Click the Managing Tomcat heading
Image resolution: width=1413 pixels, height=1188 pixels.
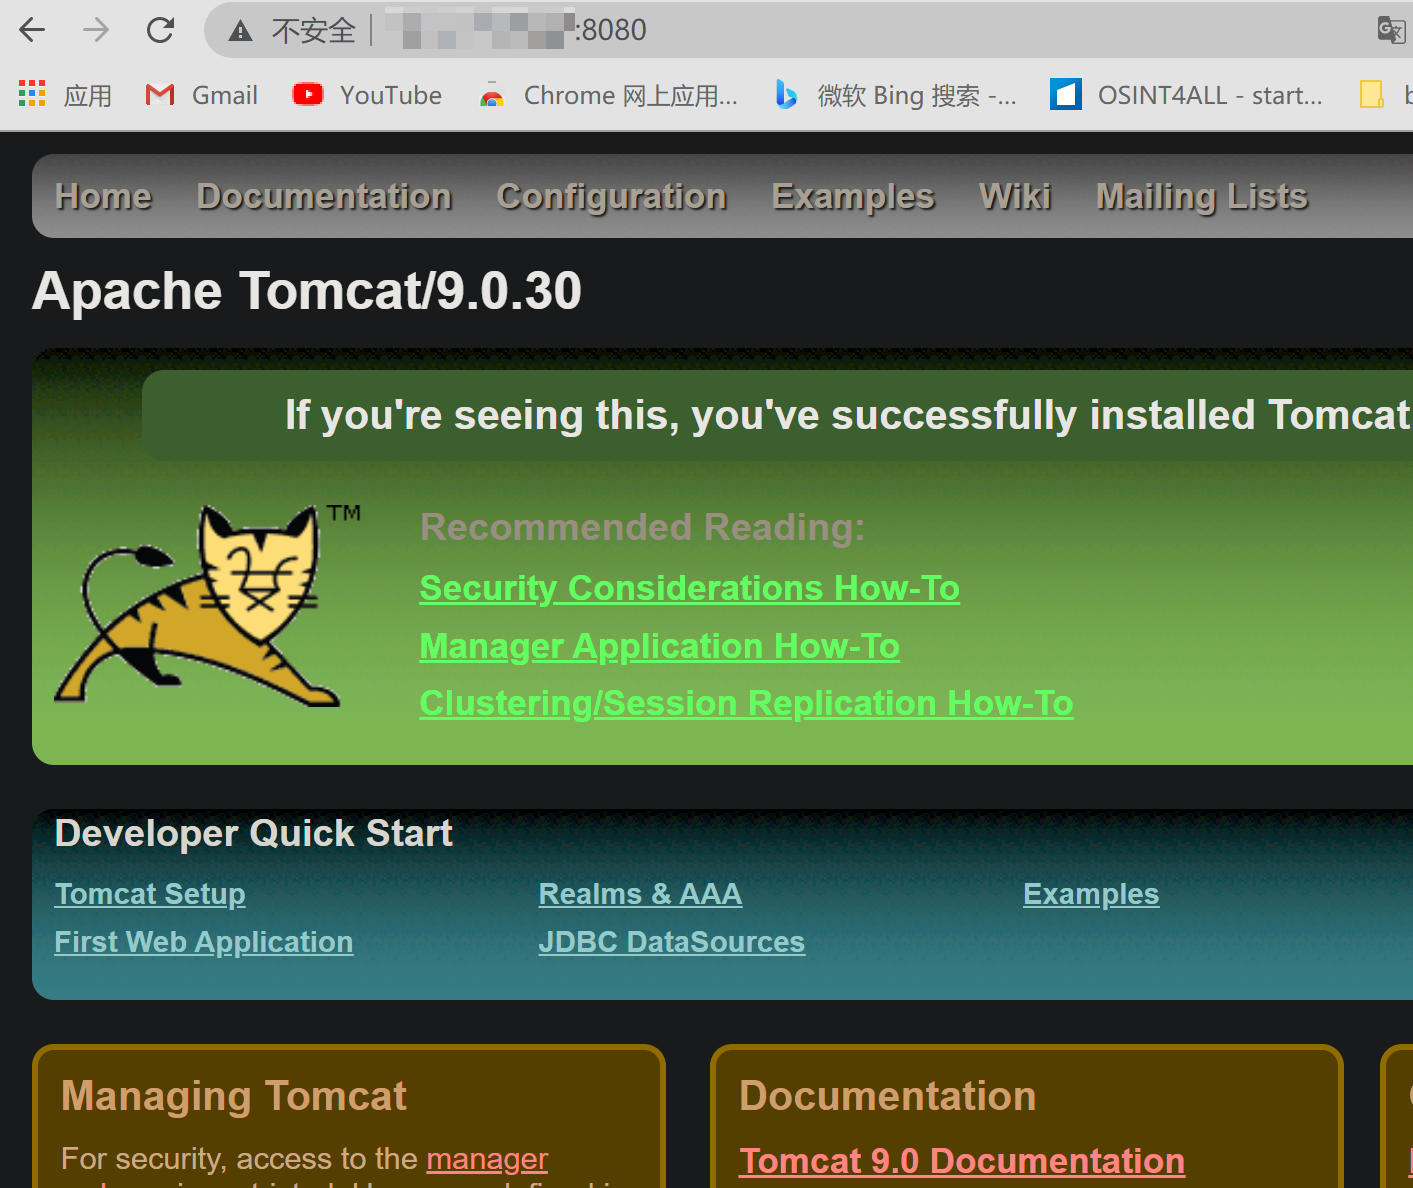click(234, 1096)
